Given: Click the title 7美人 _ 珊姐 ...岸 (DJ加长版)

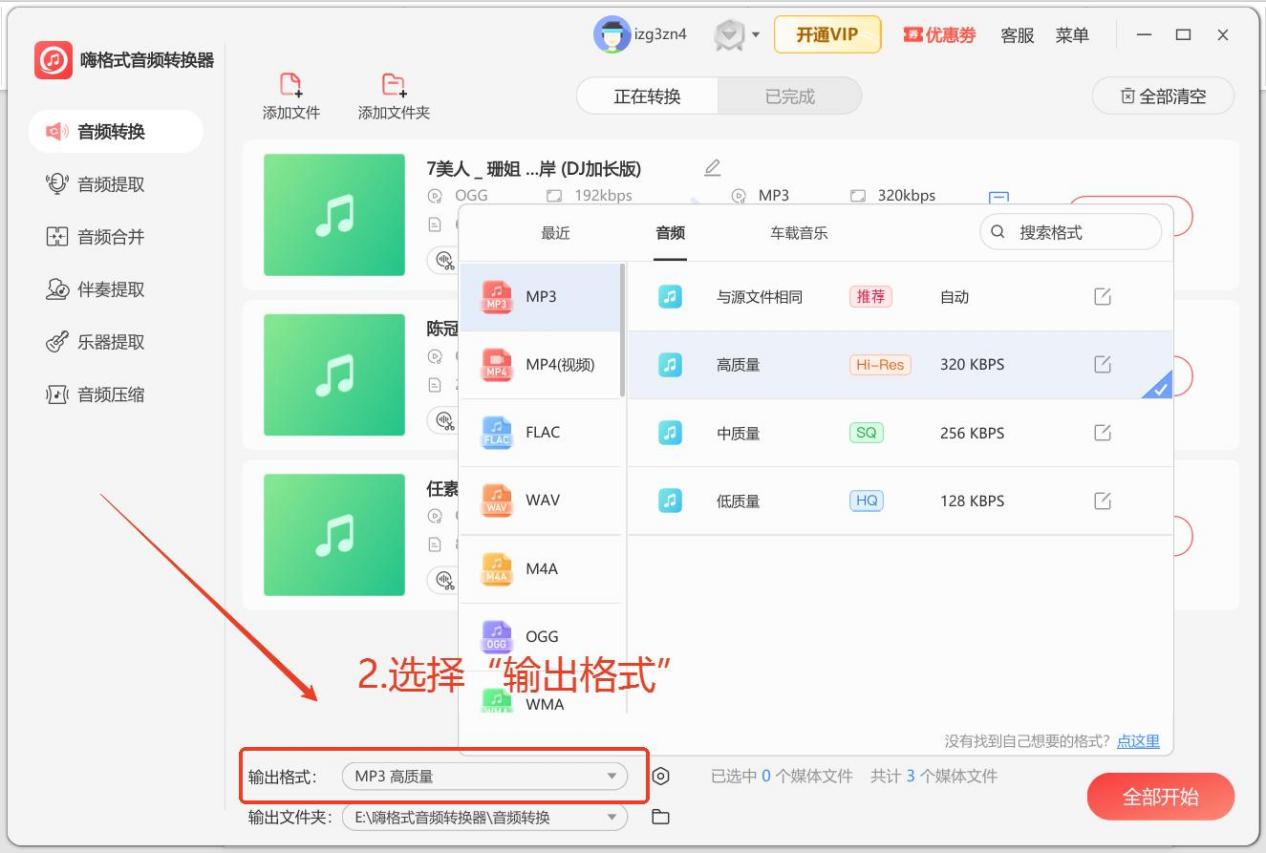Looking at the screenshot, I should click(x=534, y=168).
